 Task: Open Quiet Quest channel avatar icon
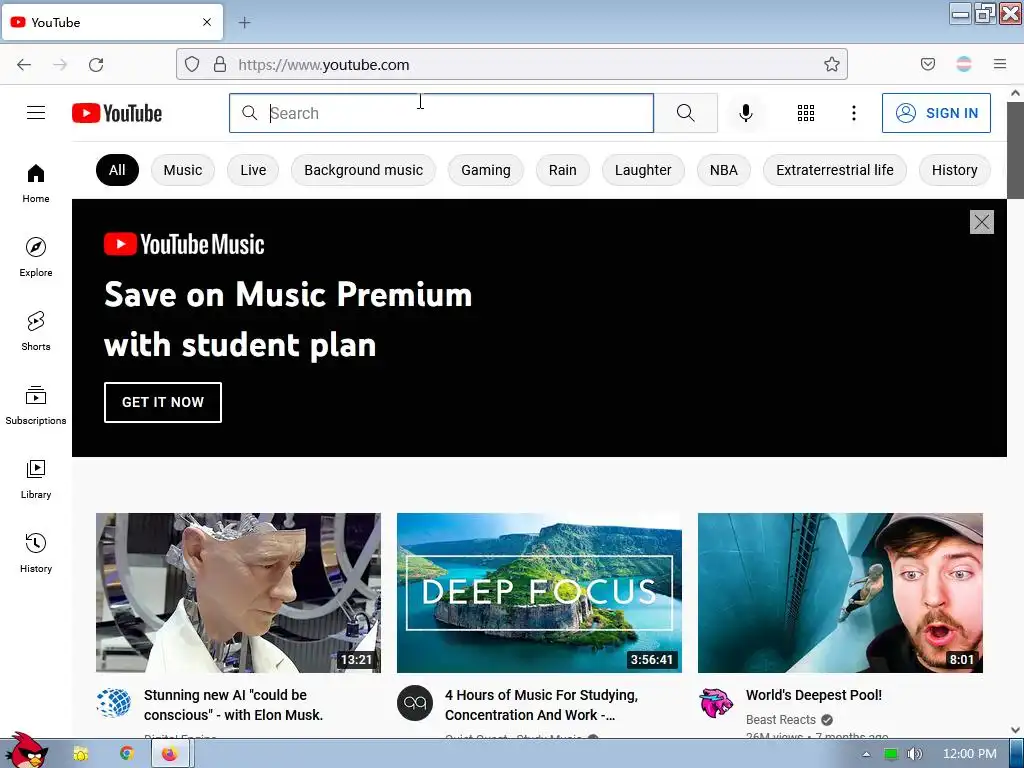click(415, 703)
